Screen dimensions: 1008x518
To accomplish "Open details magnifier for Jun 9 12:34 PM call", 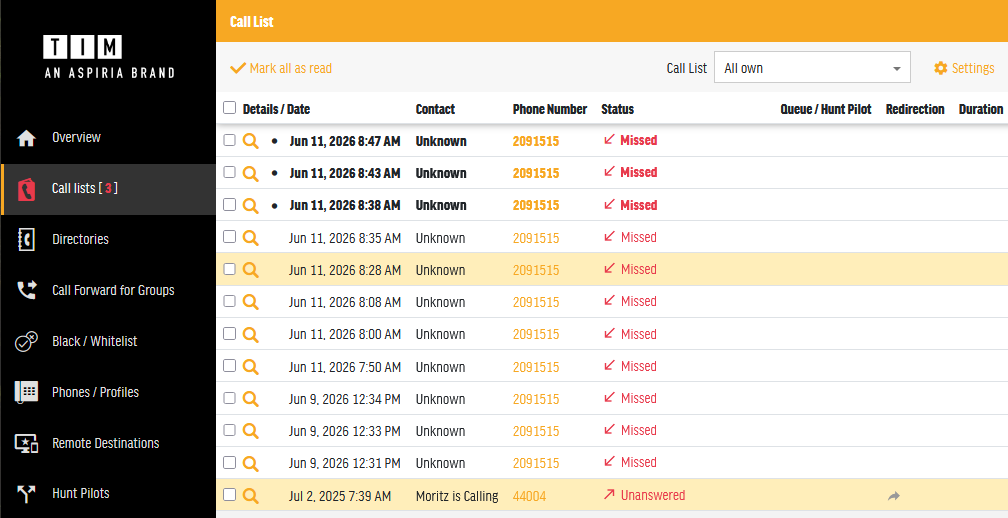I will pyautogui.click(x=251, y=399).
